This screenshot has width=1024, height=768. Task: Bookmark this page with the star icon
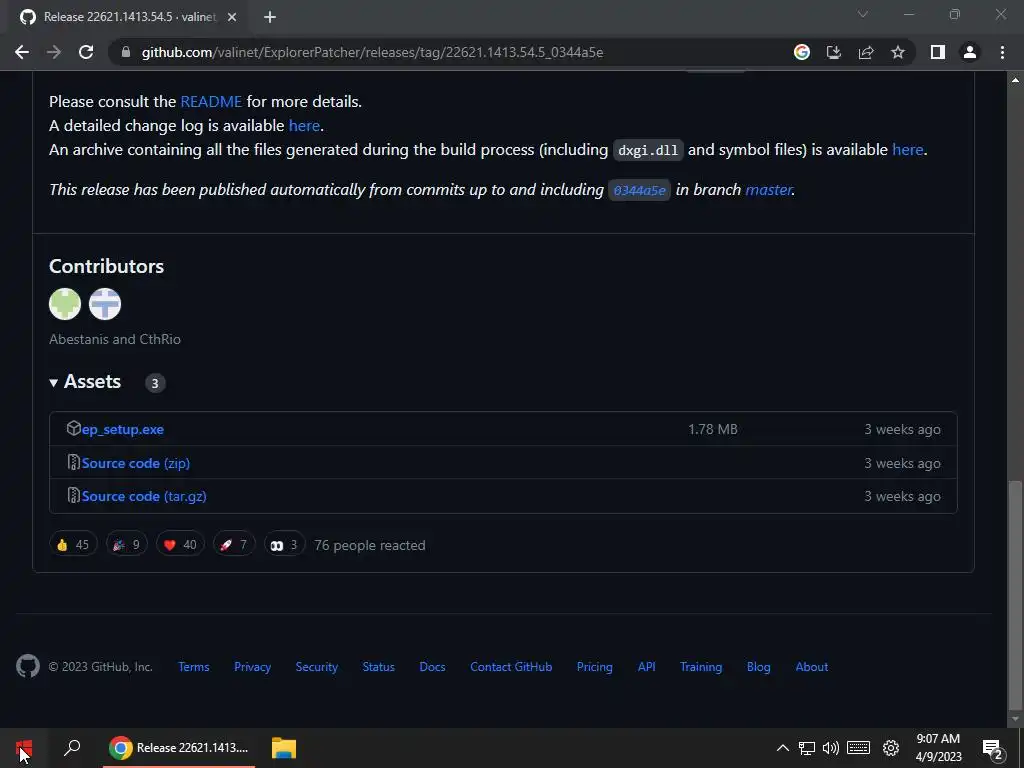(x=898, y=52)
